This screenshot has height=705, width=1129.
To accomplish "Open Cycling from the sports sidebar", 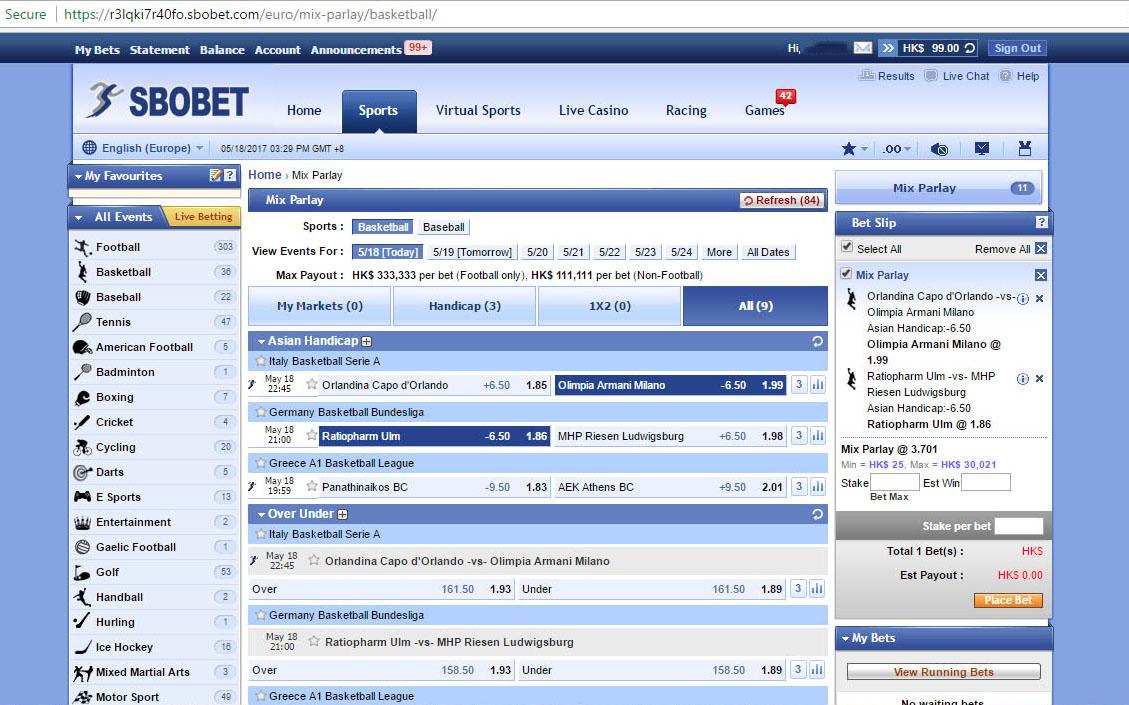I will pyautogui.click(x=115, y=447).
